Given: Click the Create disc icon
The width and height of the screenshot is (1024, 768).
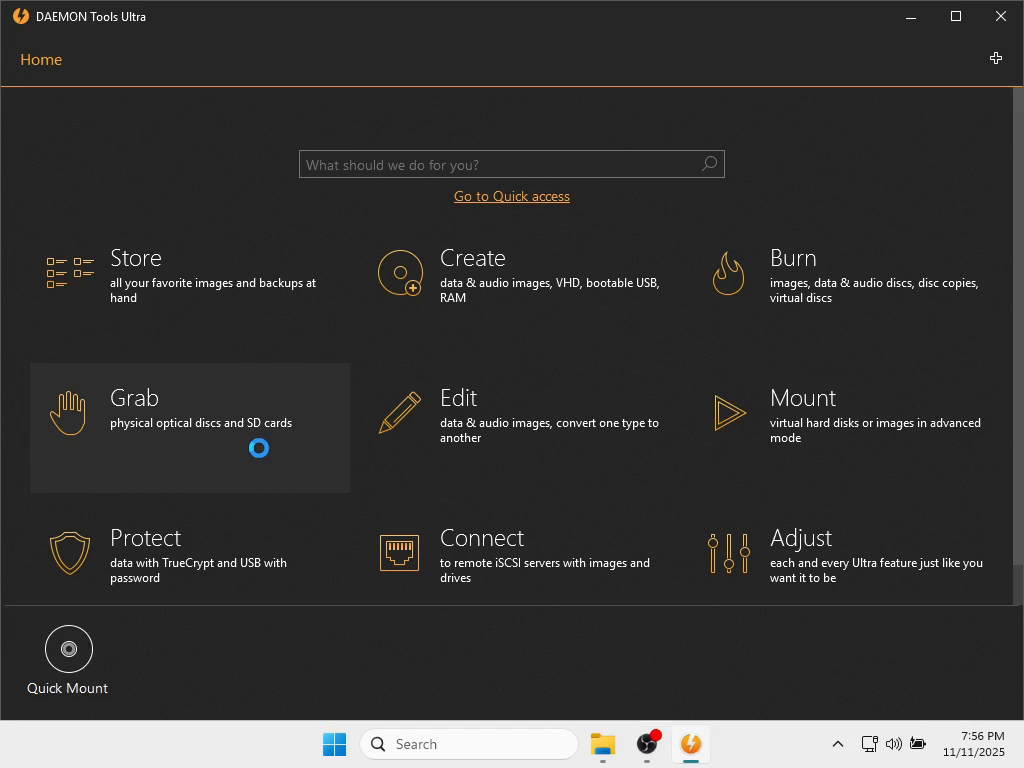Looking at the screenshot, I should click(x=400, y=273).
